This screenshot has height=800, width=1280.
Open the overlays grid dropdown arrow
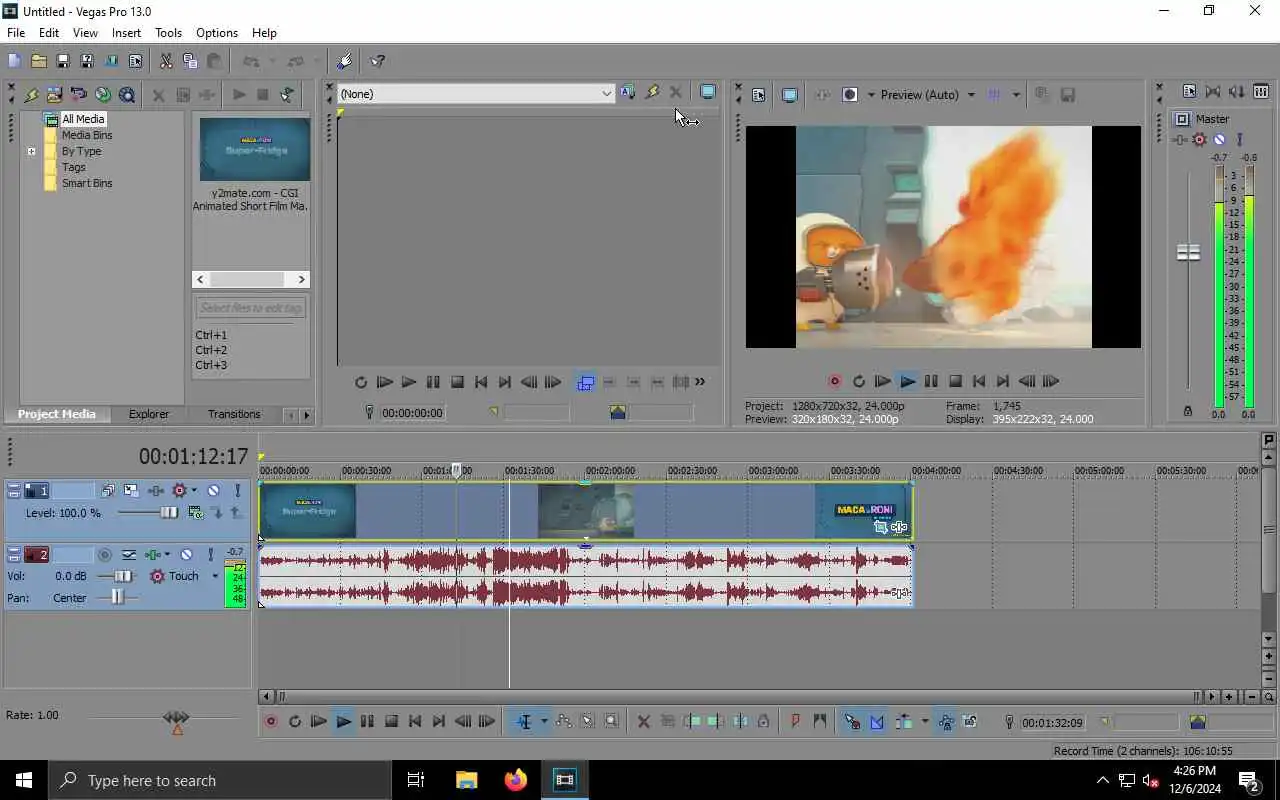[1015, 95]
